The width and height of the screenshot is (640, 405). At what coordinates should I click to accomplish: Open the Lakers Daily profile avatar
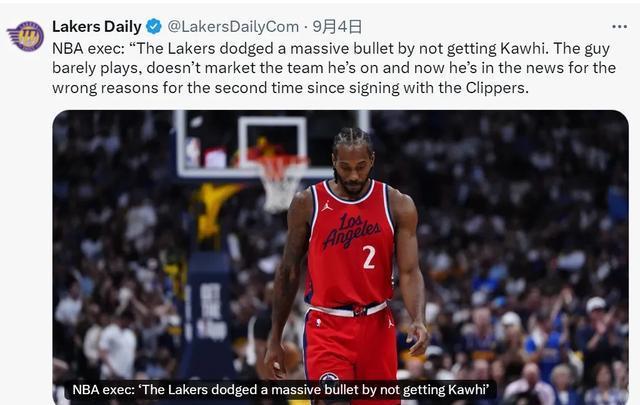[26, 36]
